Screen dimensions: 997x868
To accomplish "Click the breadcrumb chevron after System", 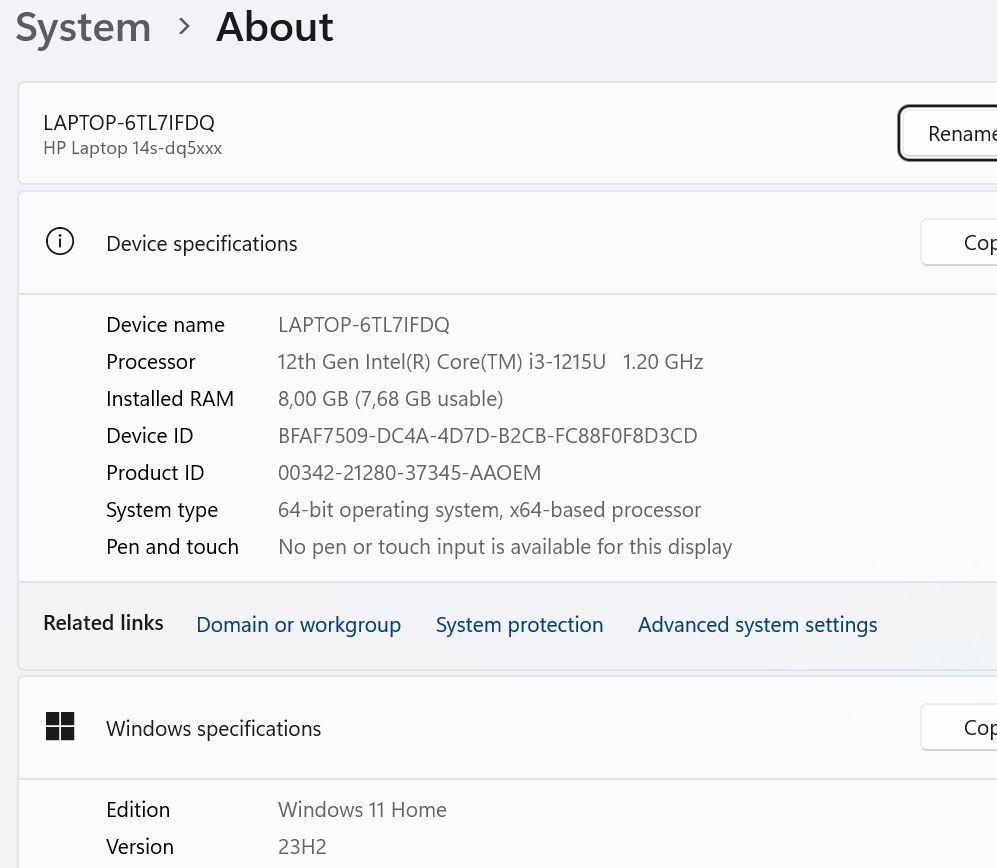I will 184,27.
